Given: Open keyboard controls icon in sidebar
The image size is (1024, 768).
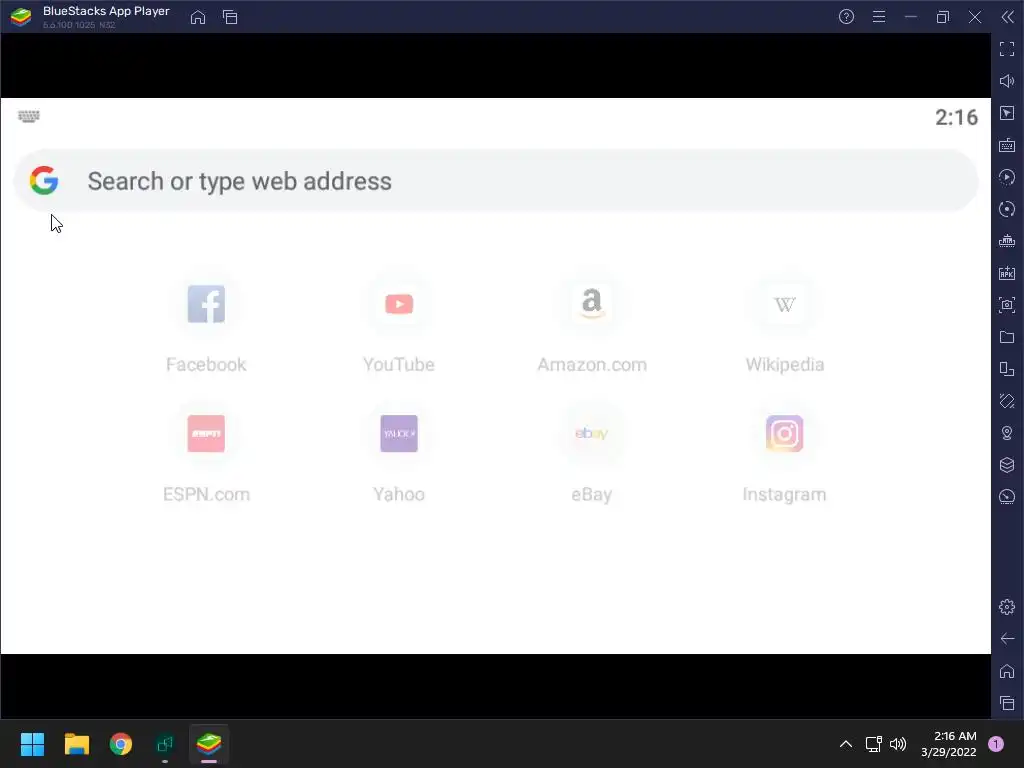Looking at the screenshot, I should [1007, 145].
